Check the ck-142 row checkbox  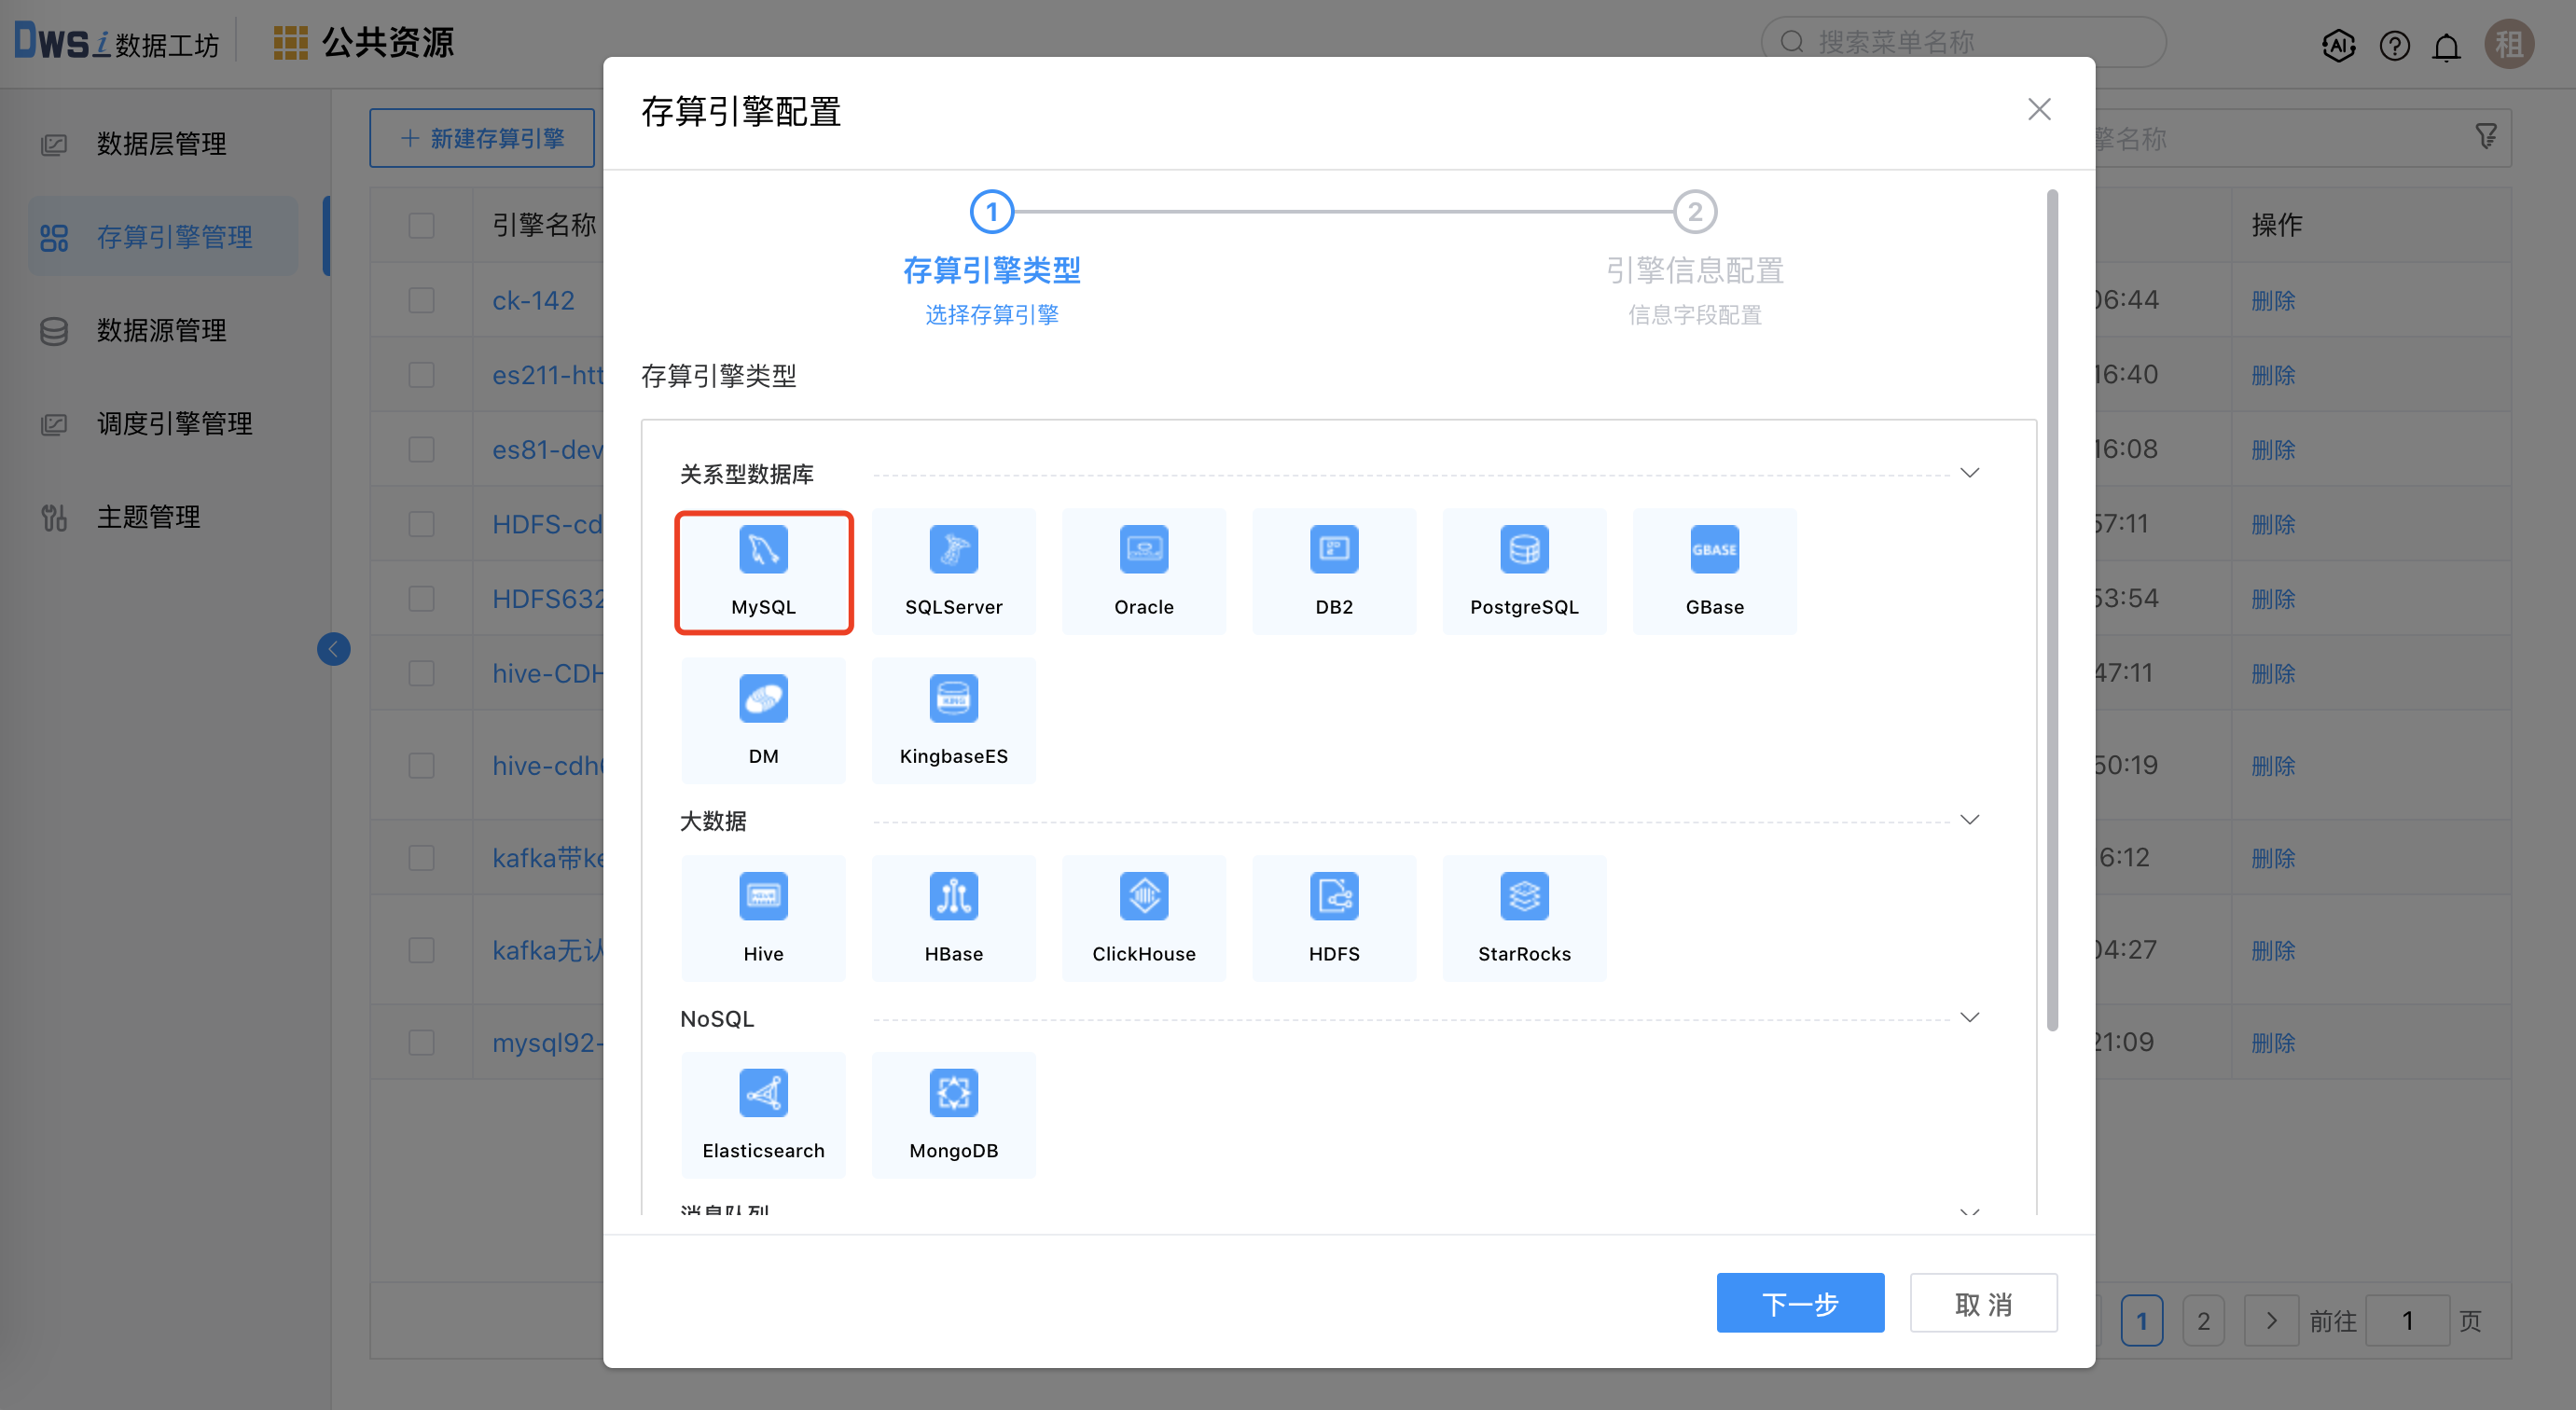click(421, 299)
